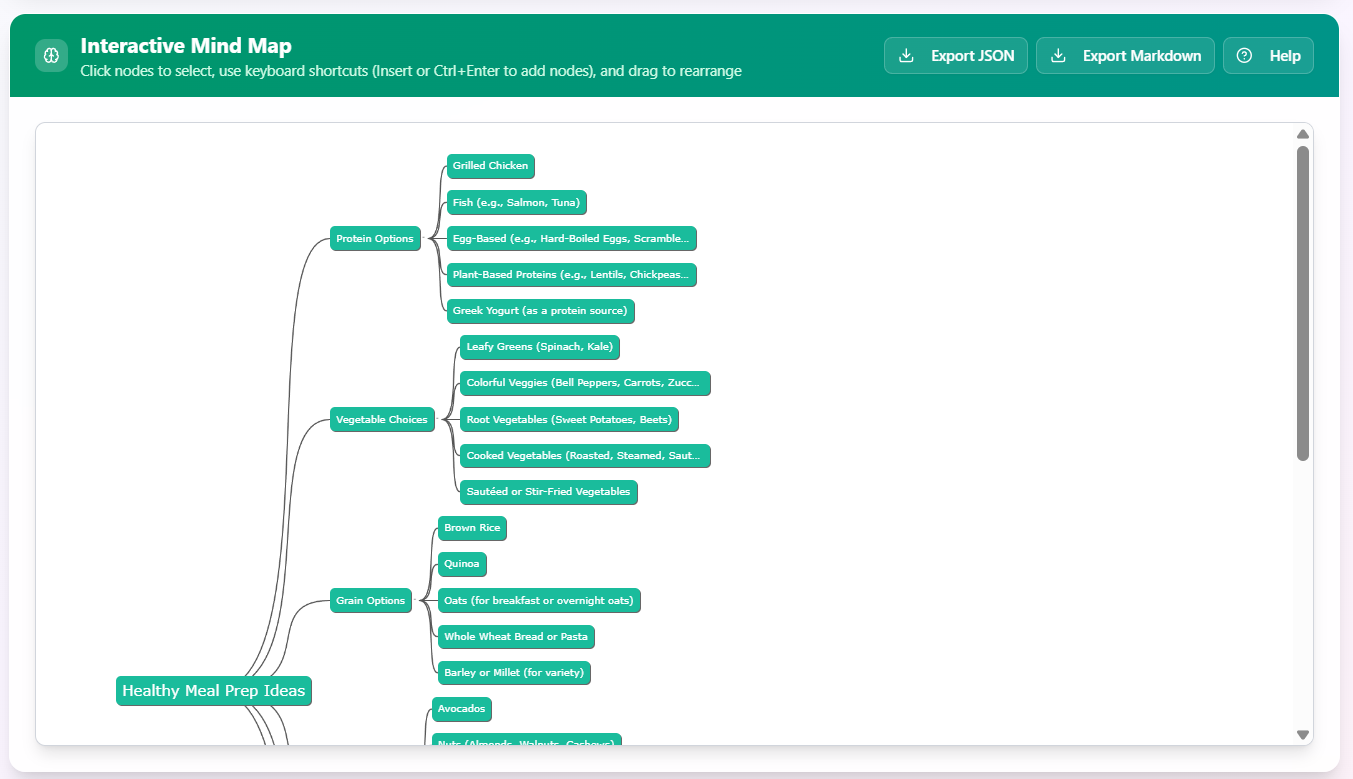Select the Vegetable Choices node
This screenshot has width=1353, height=779.
[381, 420]
